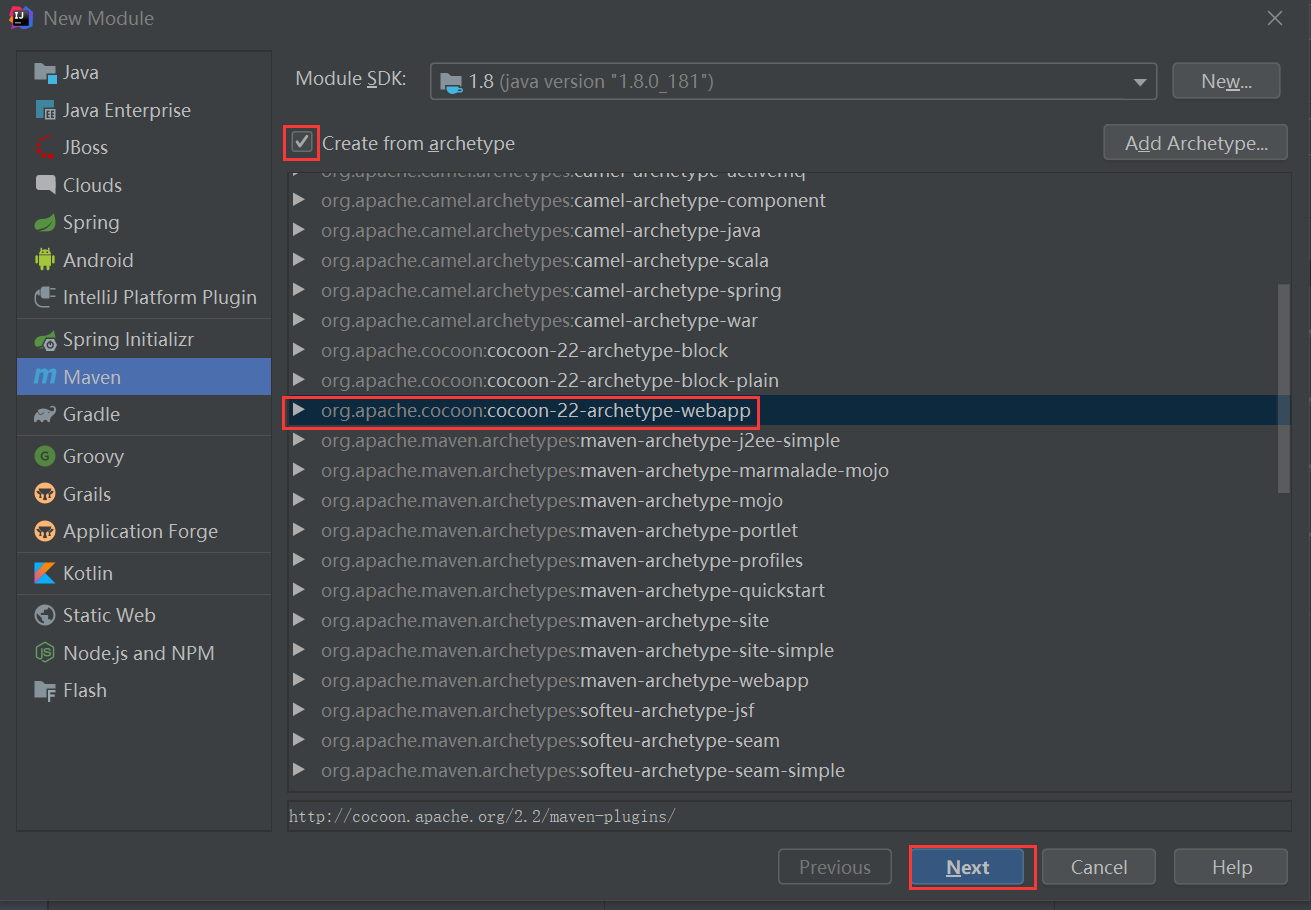
Task: Click the Grails icon
Action: point(45,494)
